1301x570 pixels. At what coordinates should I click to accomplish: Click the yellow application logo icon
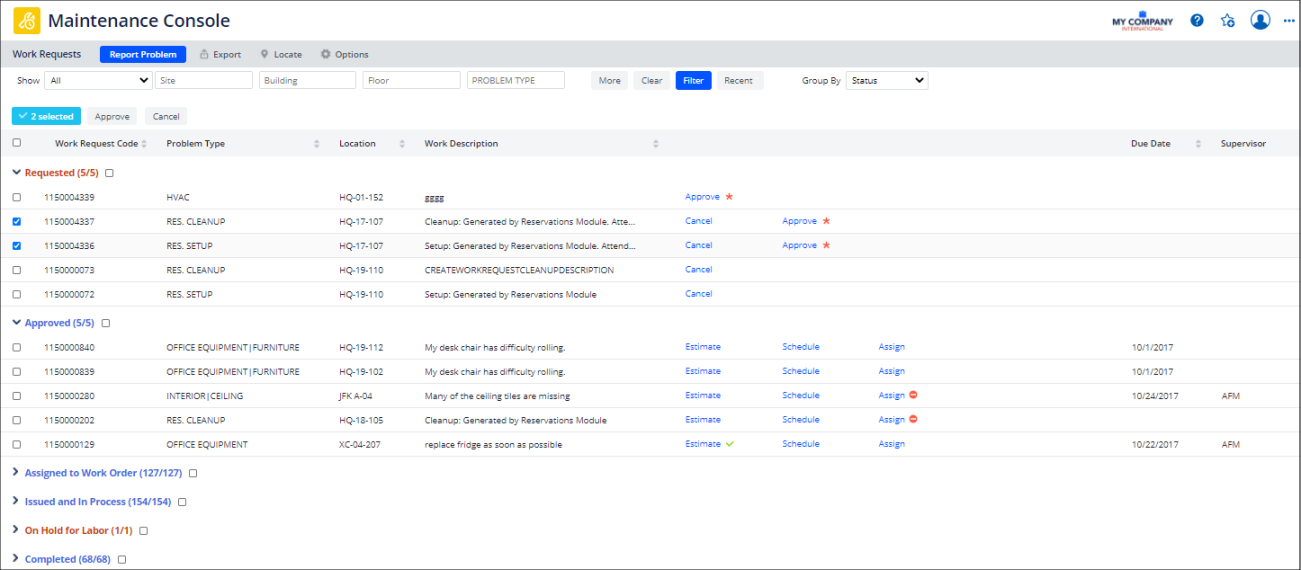[x=27, y=21]
